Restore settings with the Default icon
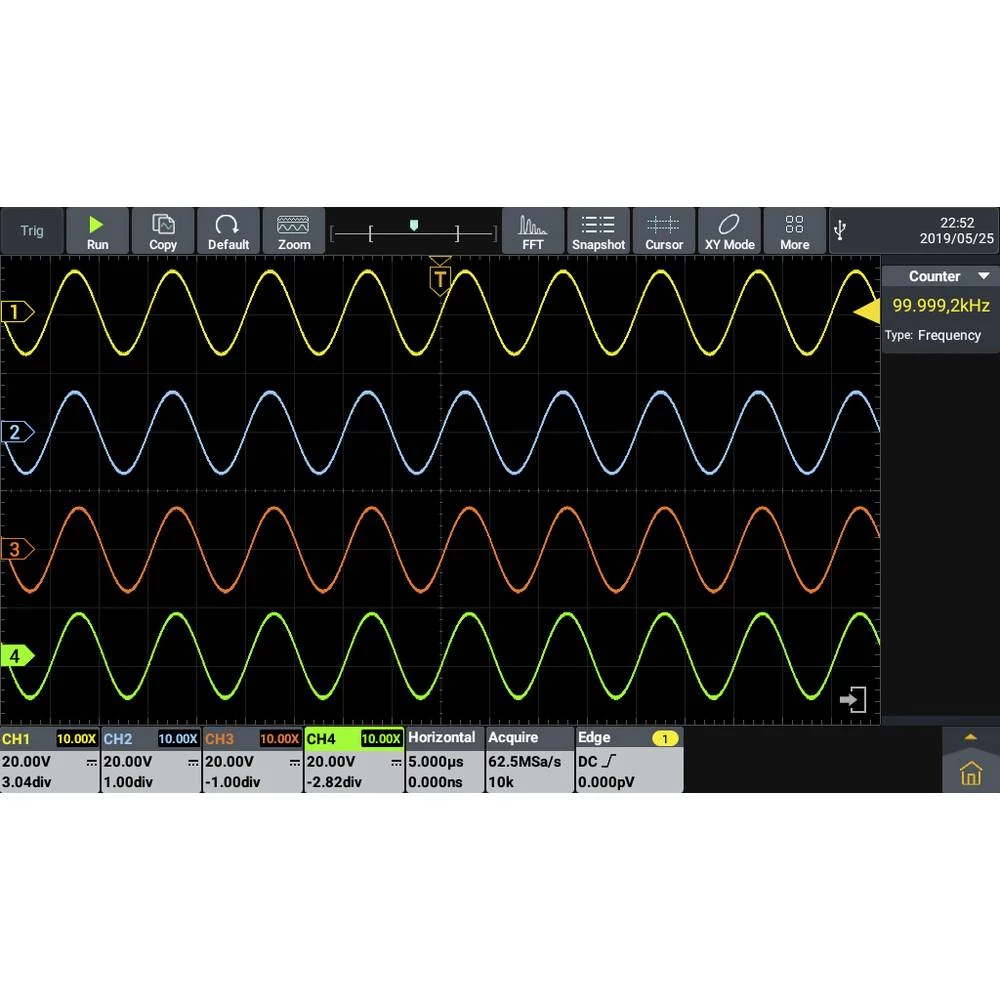The width and height of the screenshot is (1000, 1000). point(228,231)
